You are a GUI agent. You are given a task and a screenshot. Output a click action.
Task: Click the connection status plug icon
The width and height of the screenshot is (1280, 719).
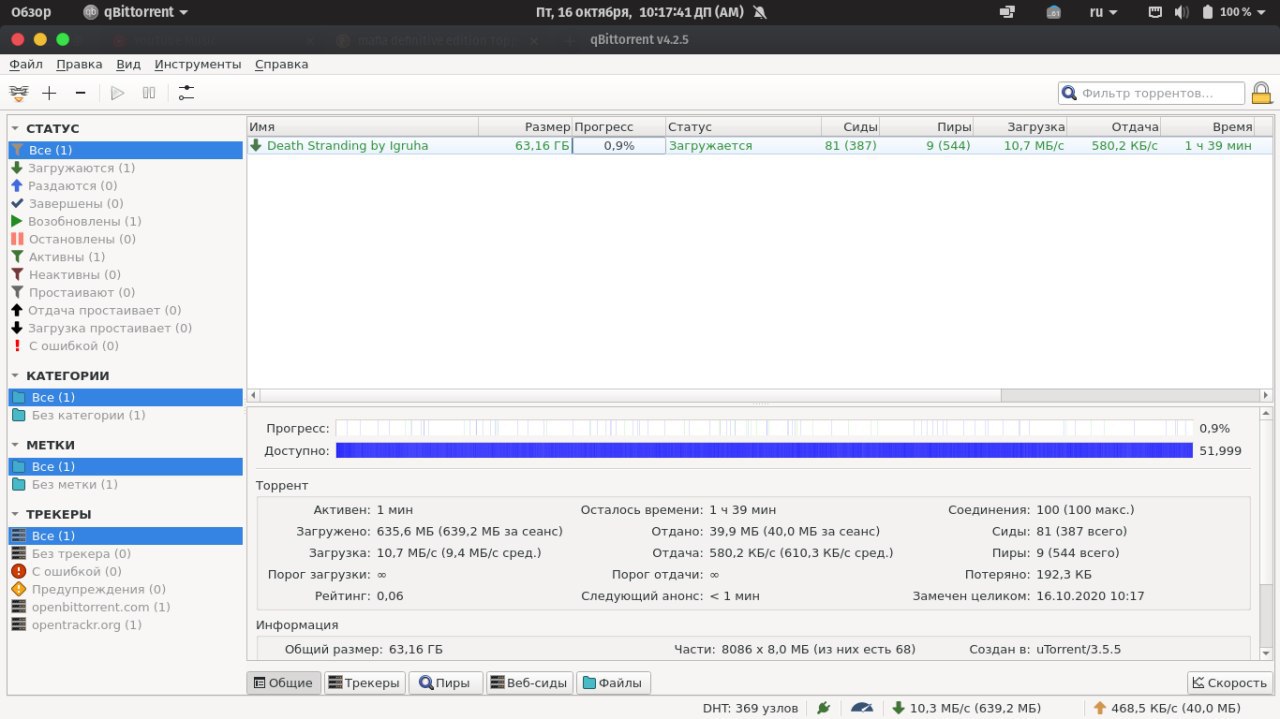click(x=823, y=708)
